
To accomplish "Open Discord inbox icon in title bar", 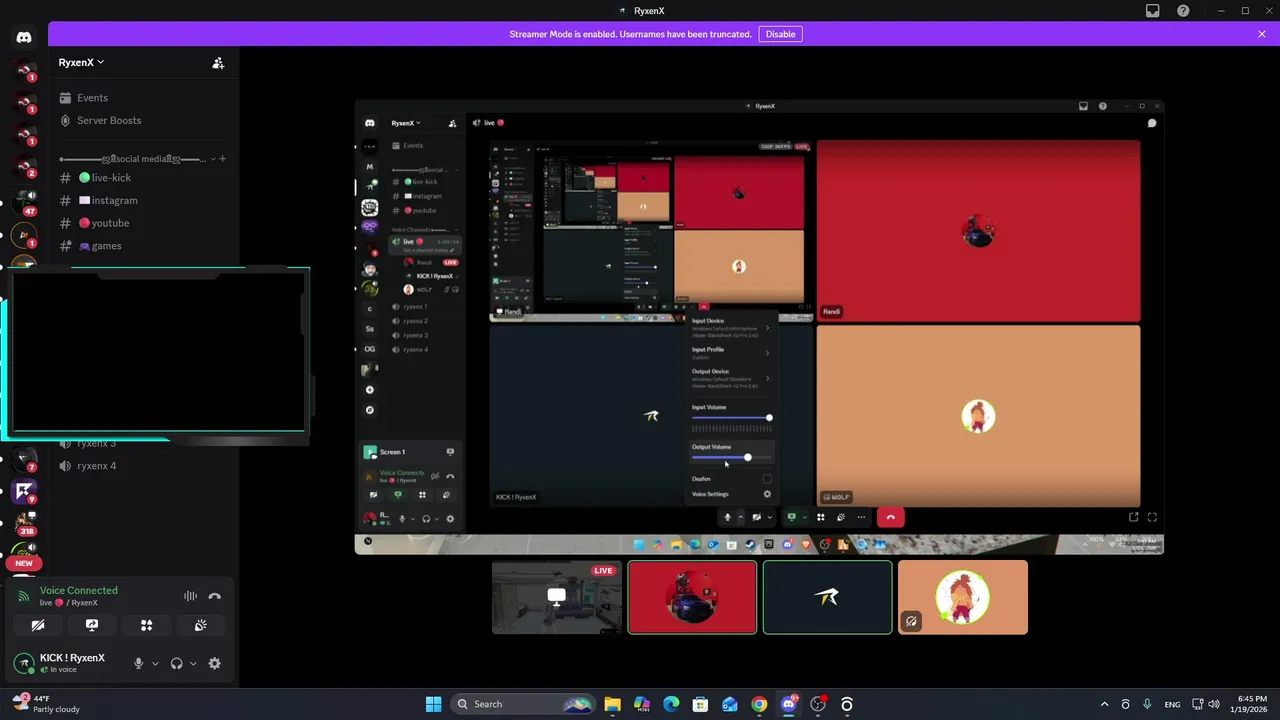I will [x=1152, y=11].
